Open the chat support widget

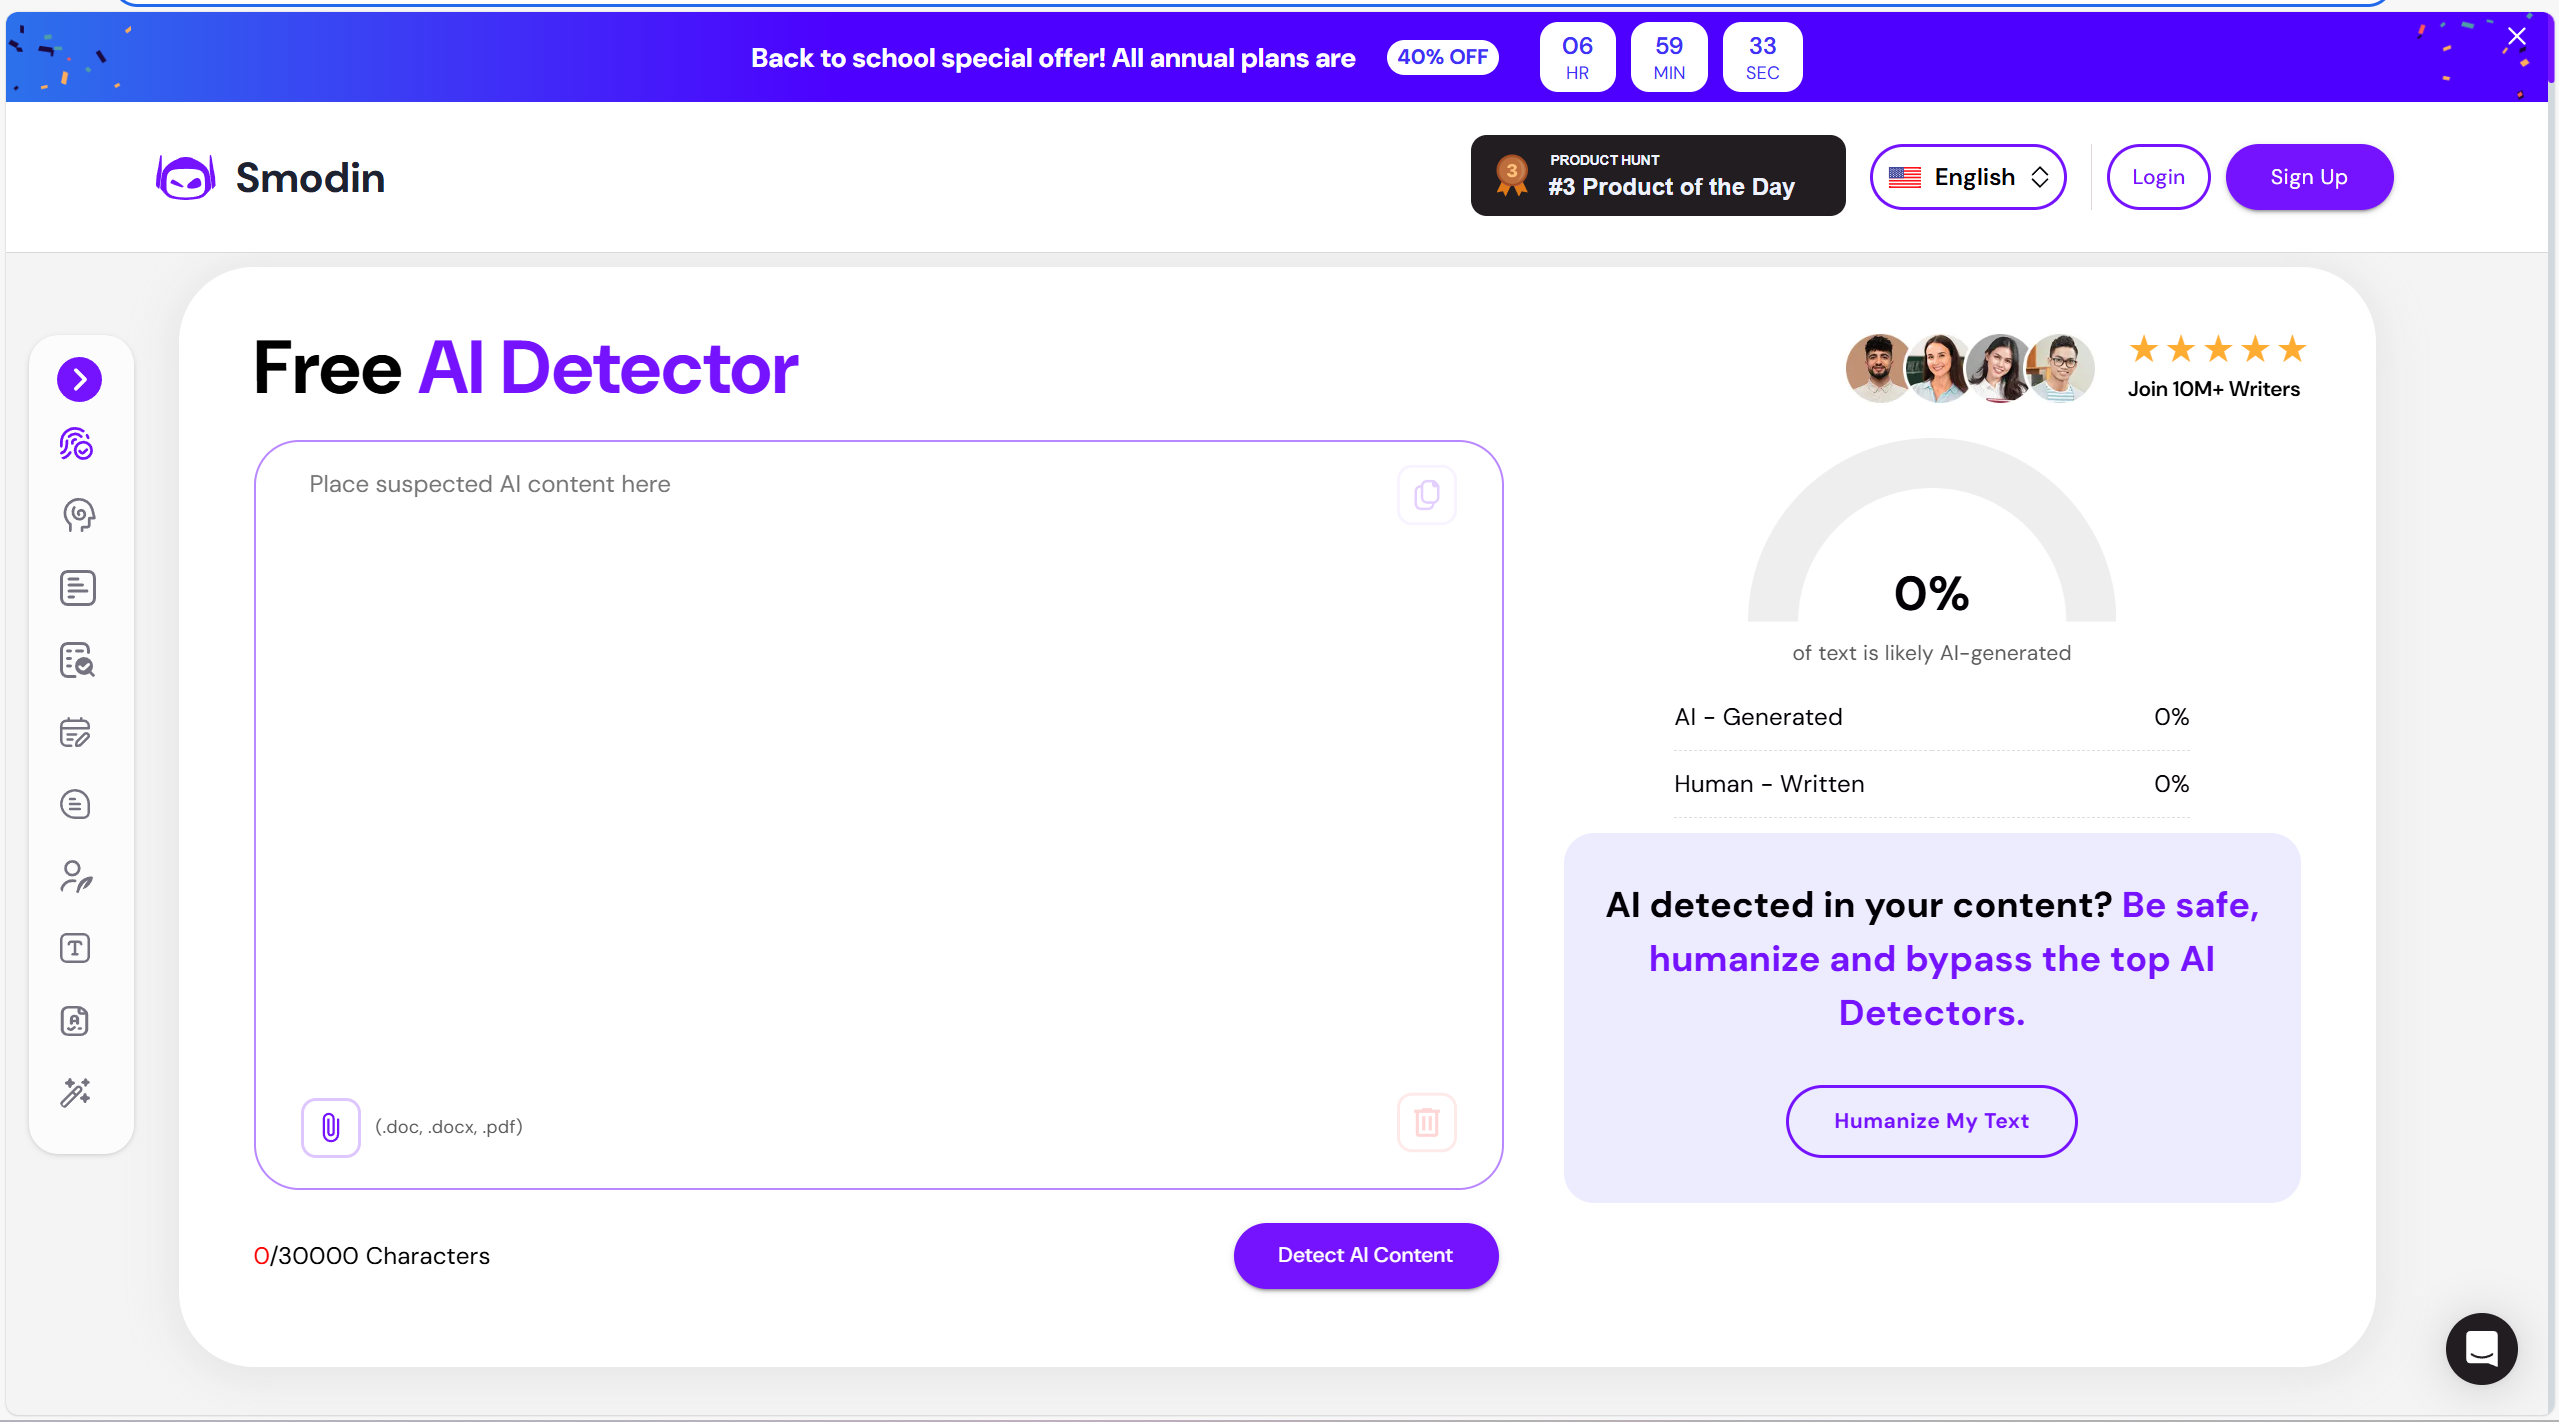[x=2481, y=1348]
